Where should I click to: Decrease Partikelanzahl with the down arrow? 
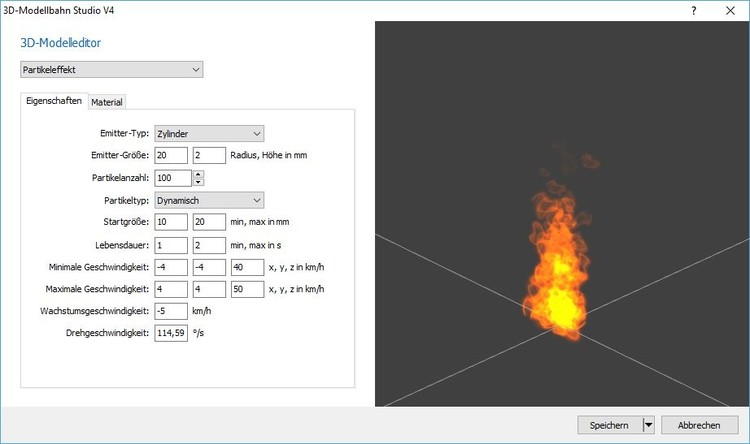click(198, 182)
